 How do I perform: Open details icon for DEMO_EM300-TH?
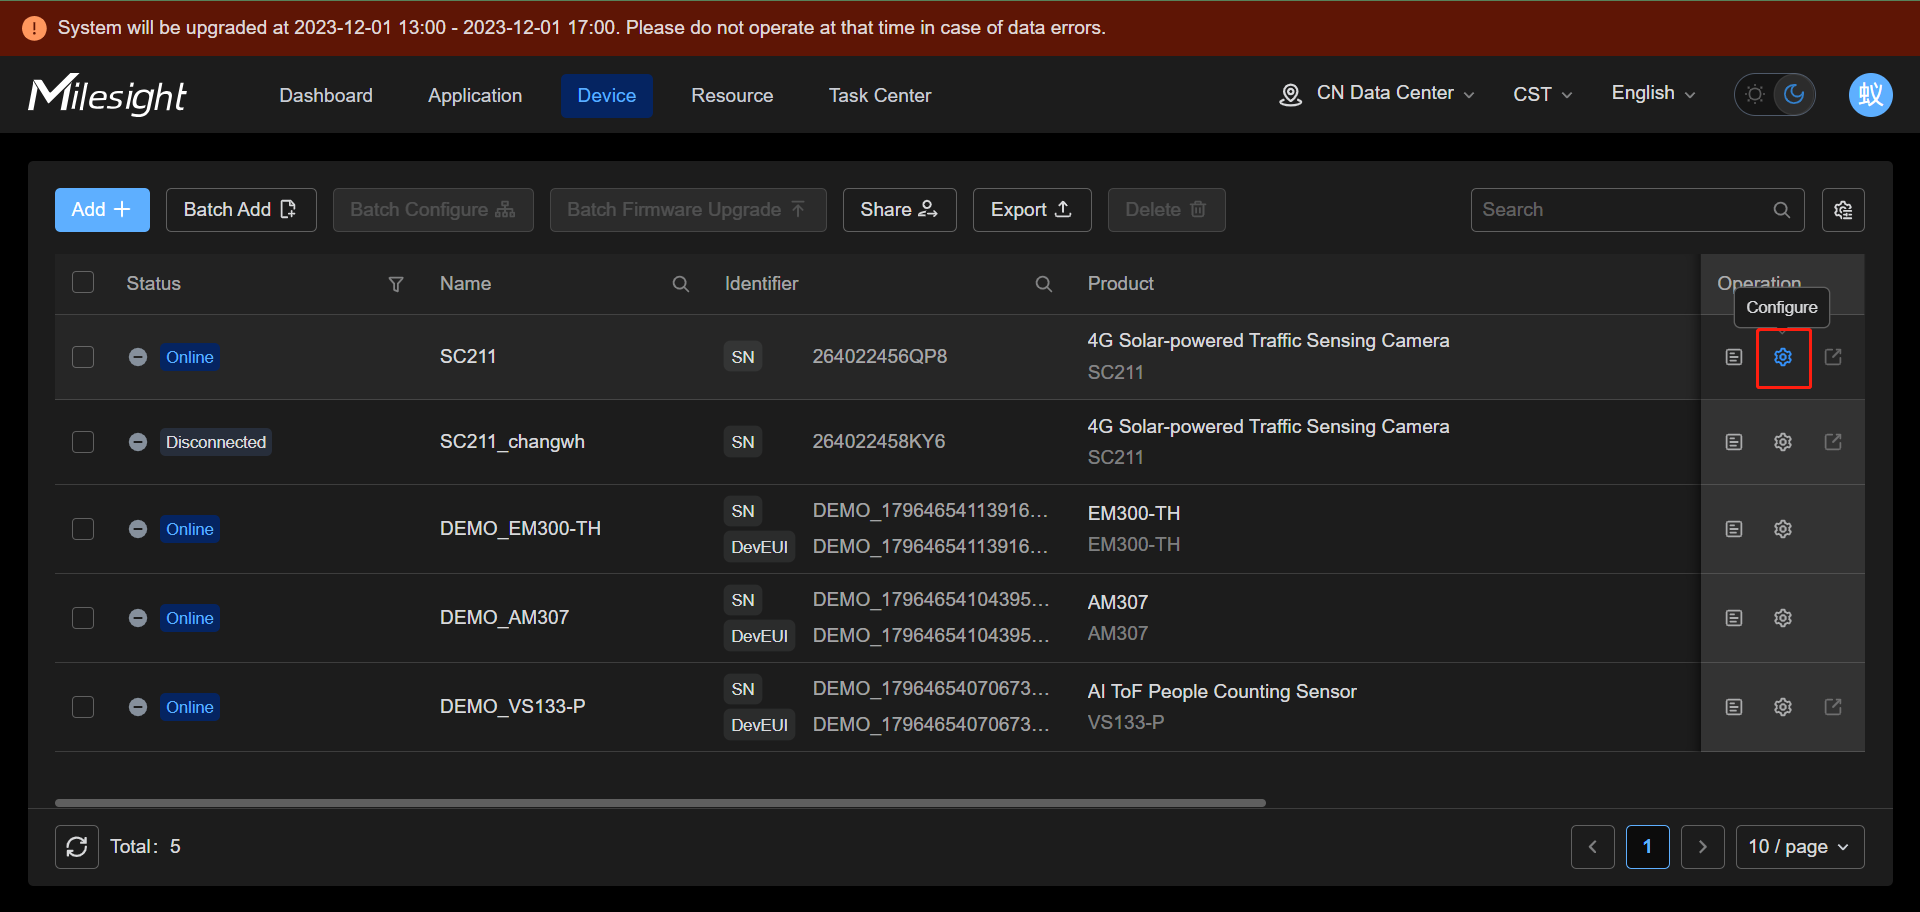pos(1734,529)
